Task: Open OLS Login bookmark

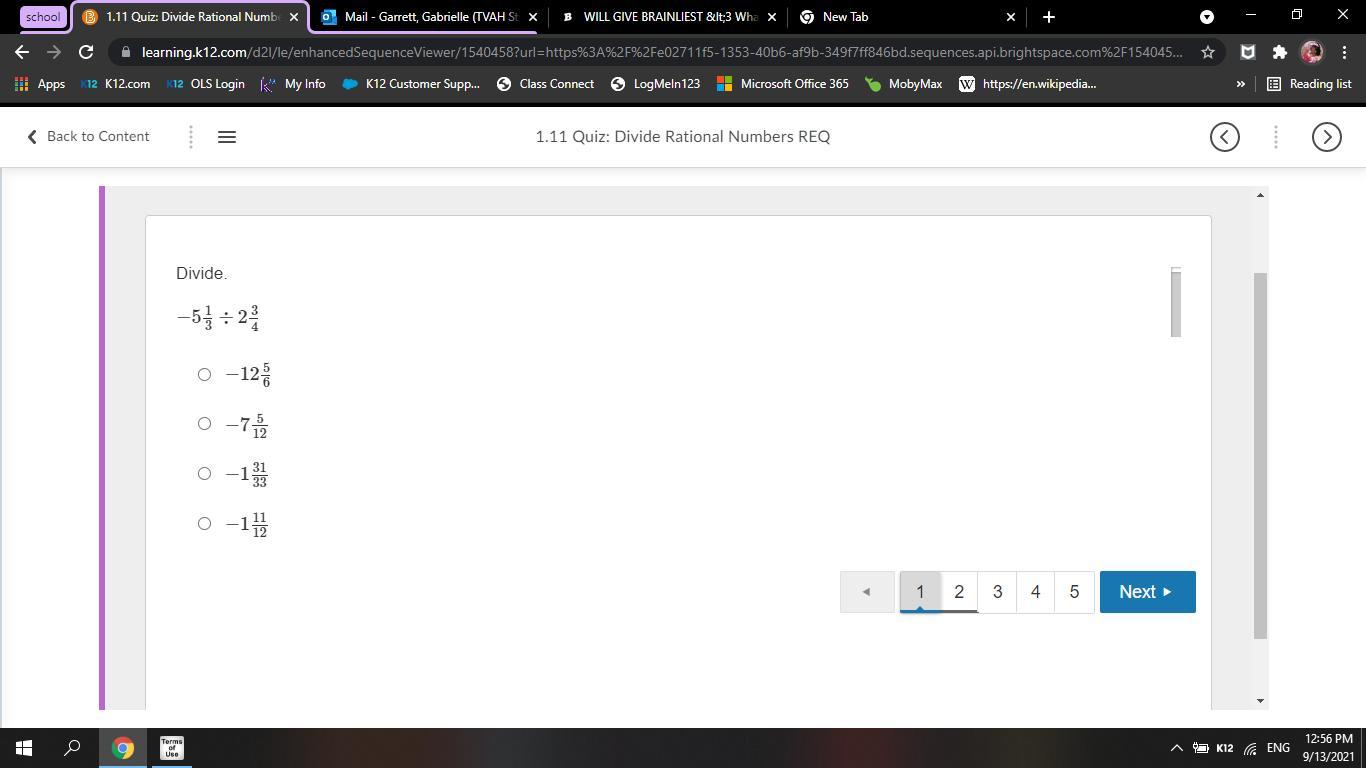Action: (205, 84)
